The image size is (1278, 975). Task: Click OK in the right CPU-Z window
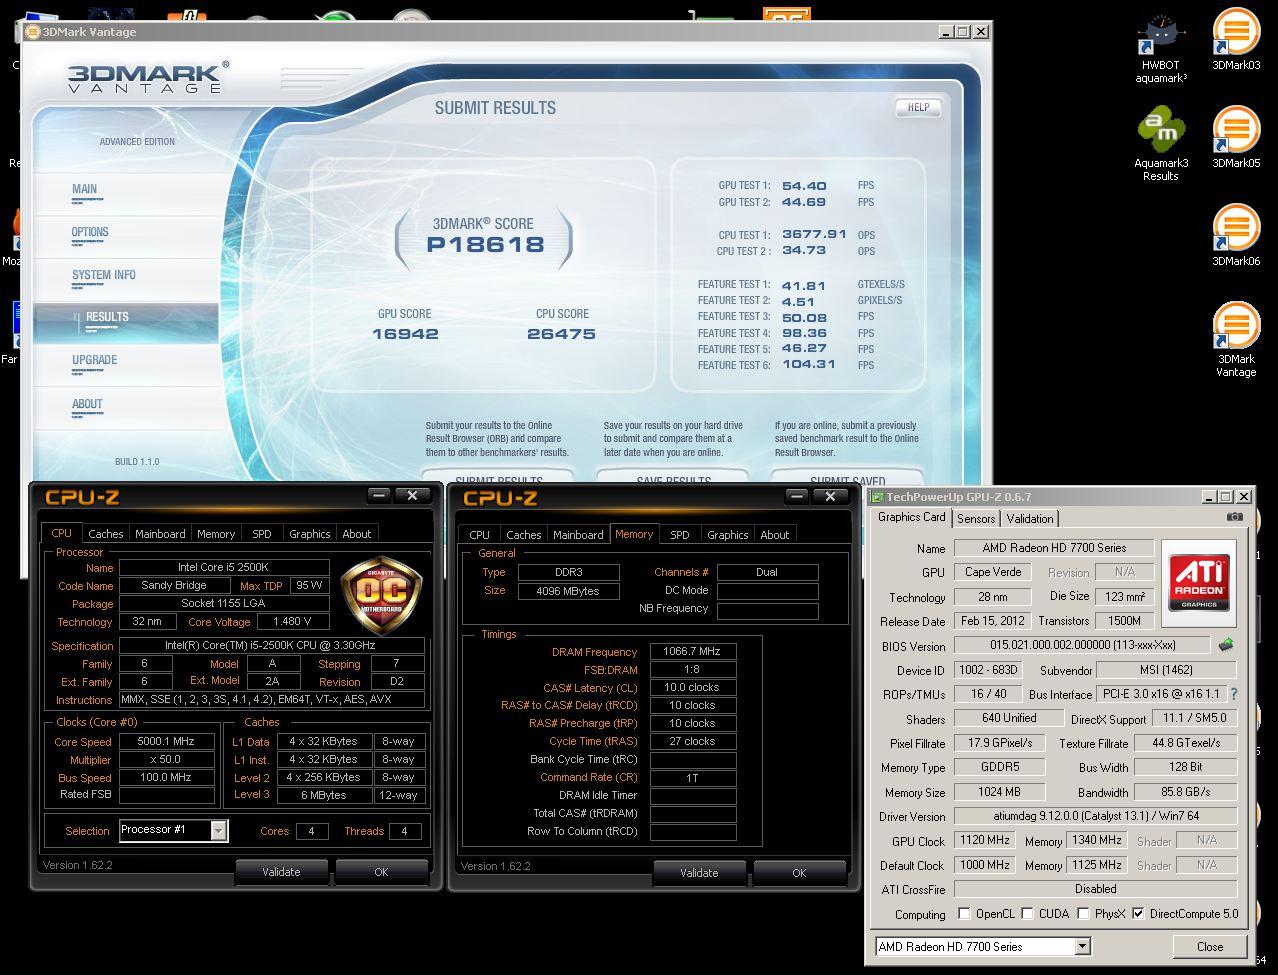(x=799, y=873)
